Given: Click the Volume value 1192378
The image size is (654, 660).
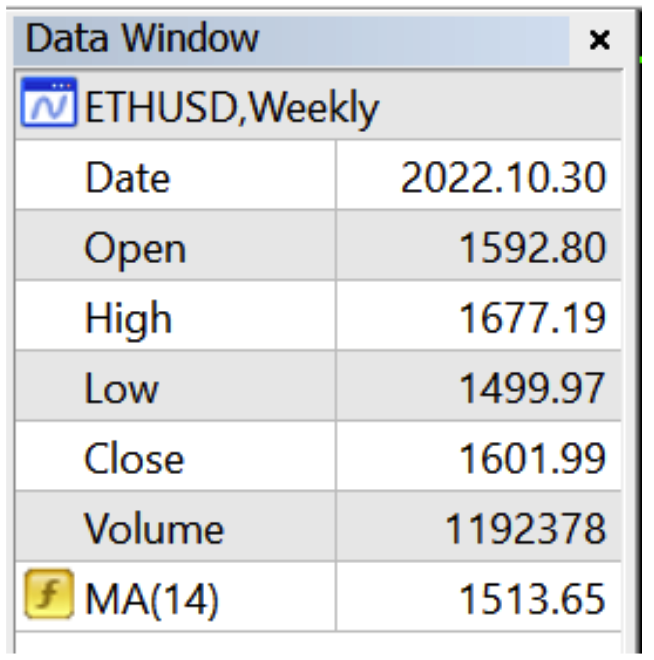Looking at the screenshot, I should 525,529.
